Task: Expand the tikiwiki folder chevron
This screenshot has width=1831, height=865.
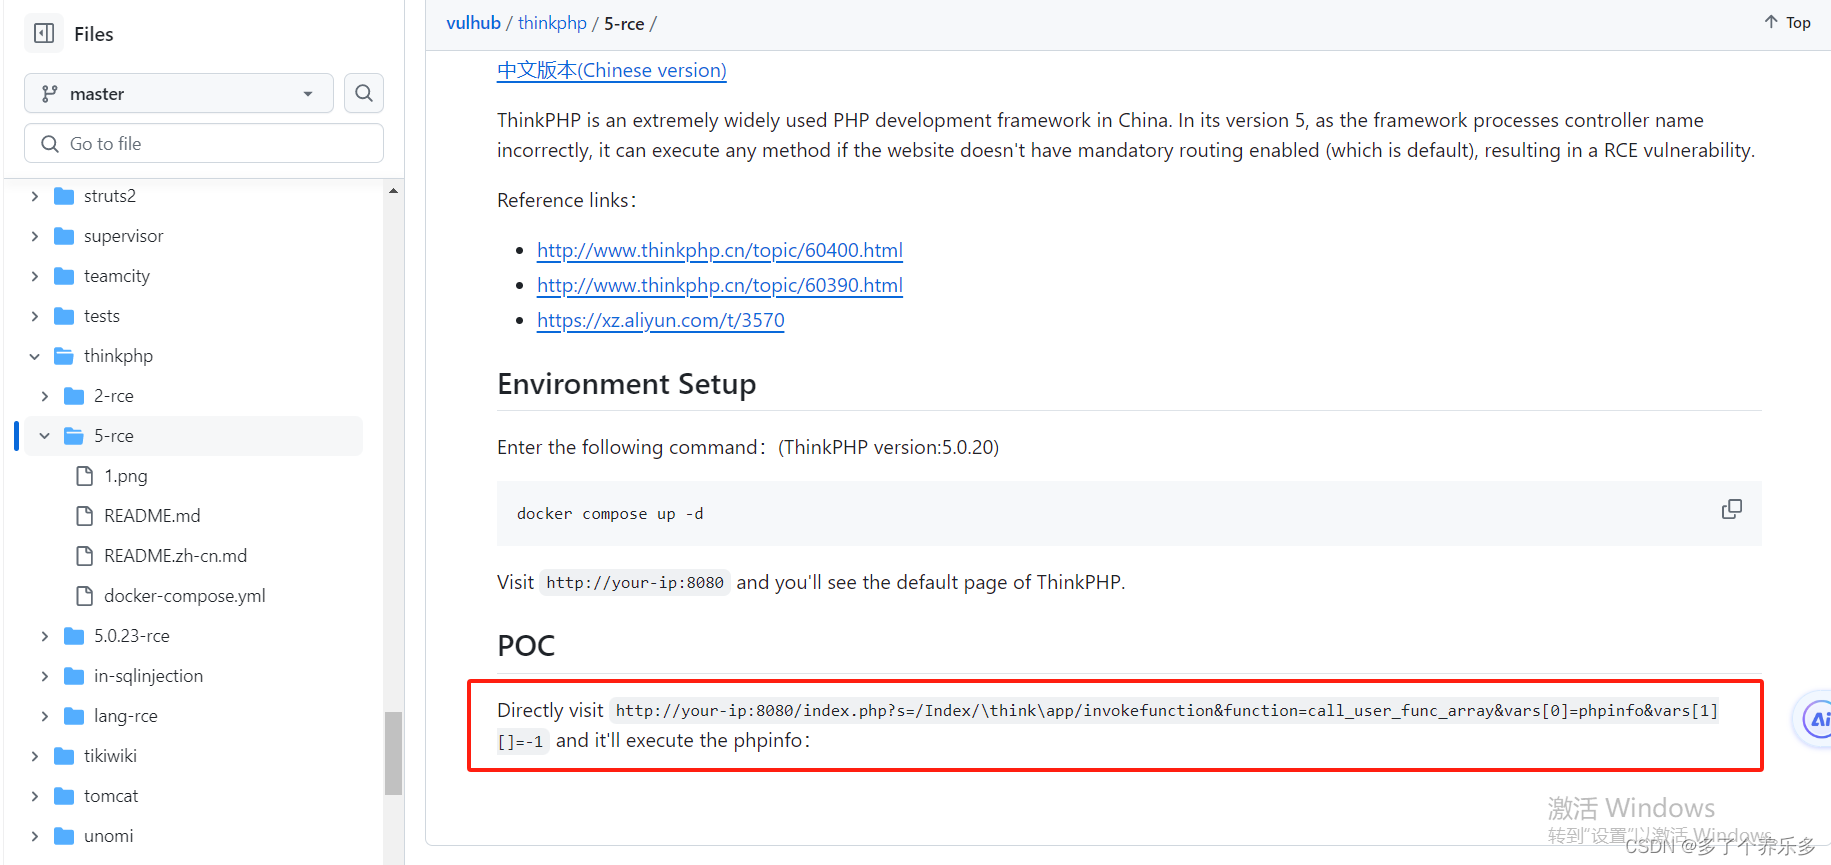Action: tap(35, 756)
